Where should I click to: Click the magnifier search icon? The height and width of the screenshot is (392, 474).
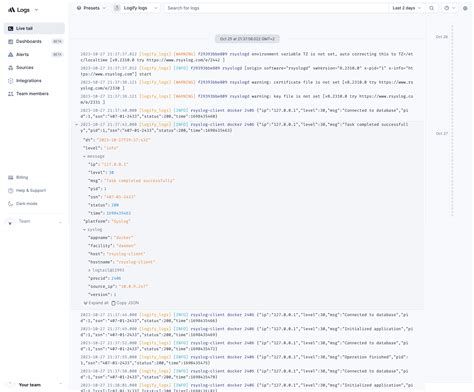click(431, 8)
